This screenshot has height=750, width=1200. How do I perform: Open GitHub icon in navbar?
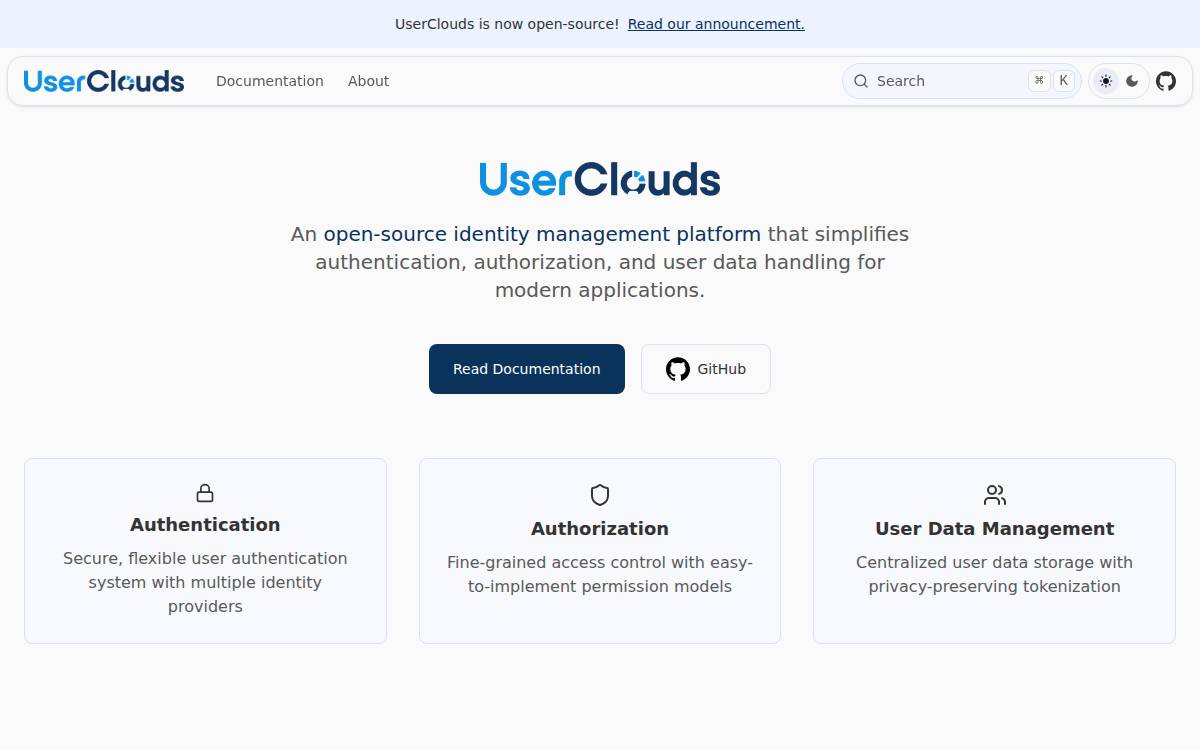coord(1166,81)
